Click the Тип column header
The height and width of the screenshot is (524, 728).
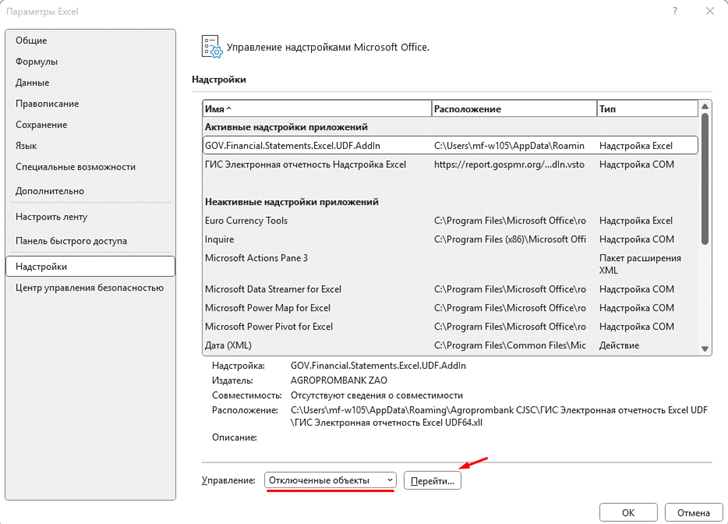click(645, 108)
